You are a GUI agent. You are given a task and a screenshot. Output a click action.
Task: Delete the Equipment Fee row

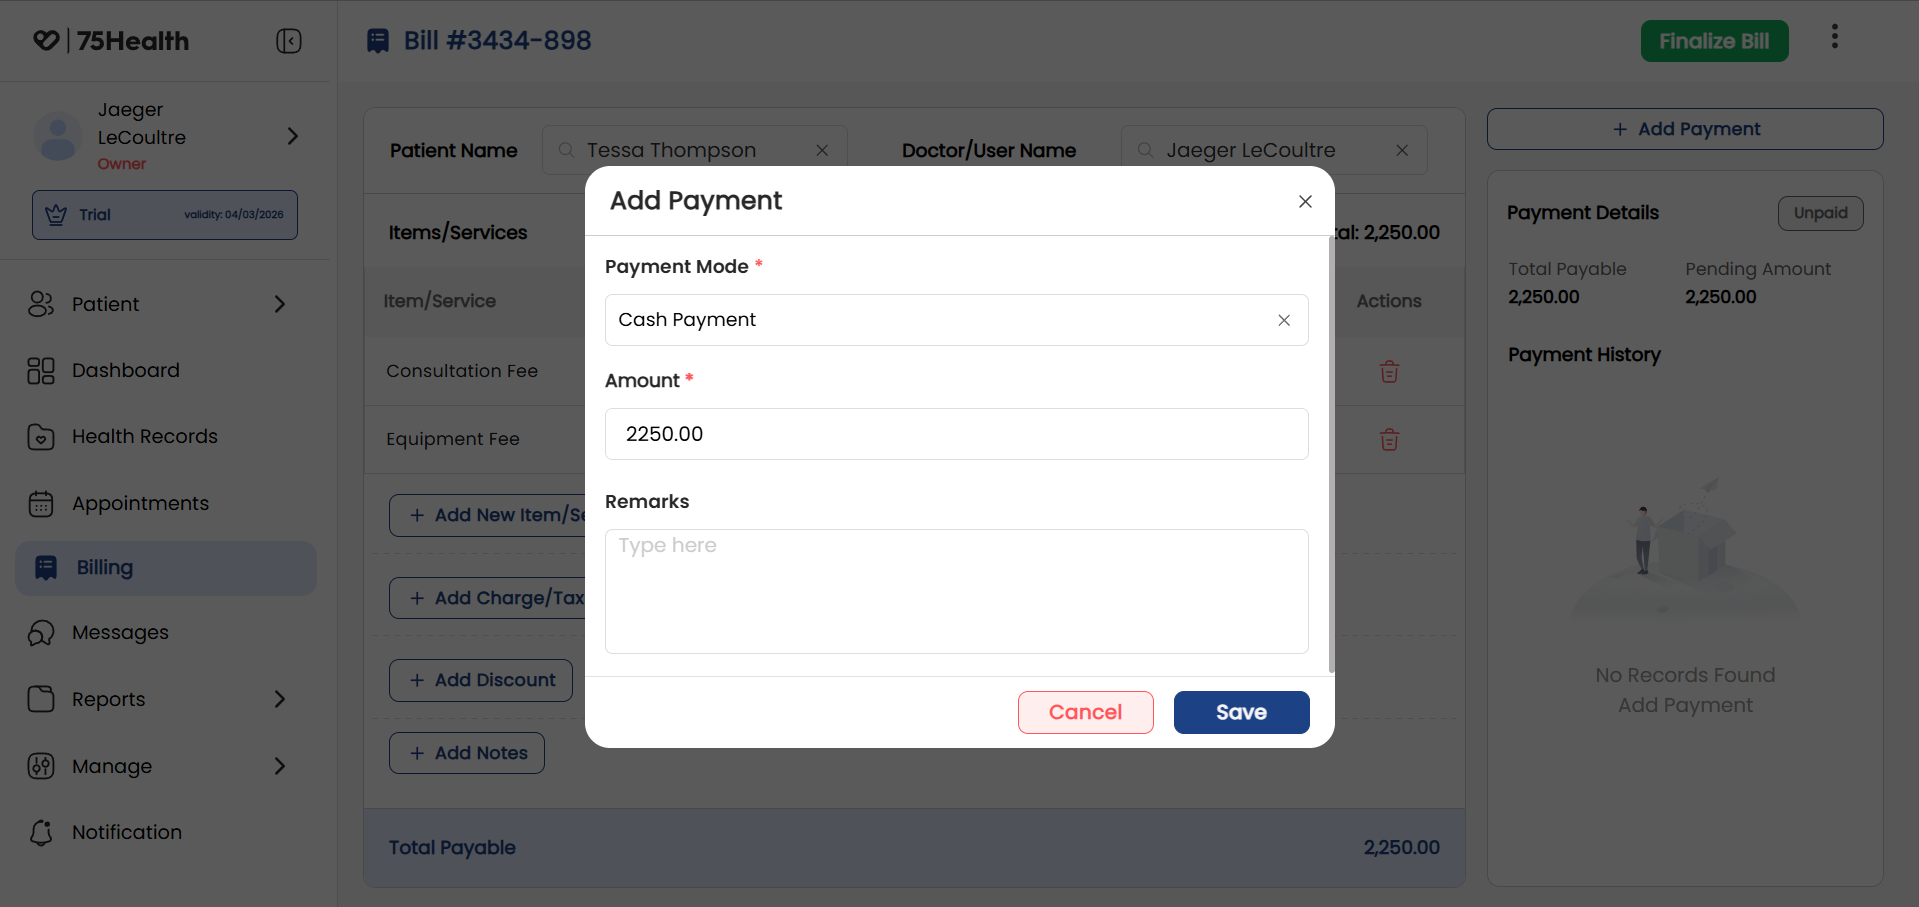tap(1389, 440)
